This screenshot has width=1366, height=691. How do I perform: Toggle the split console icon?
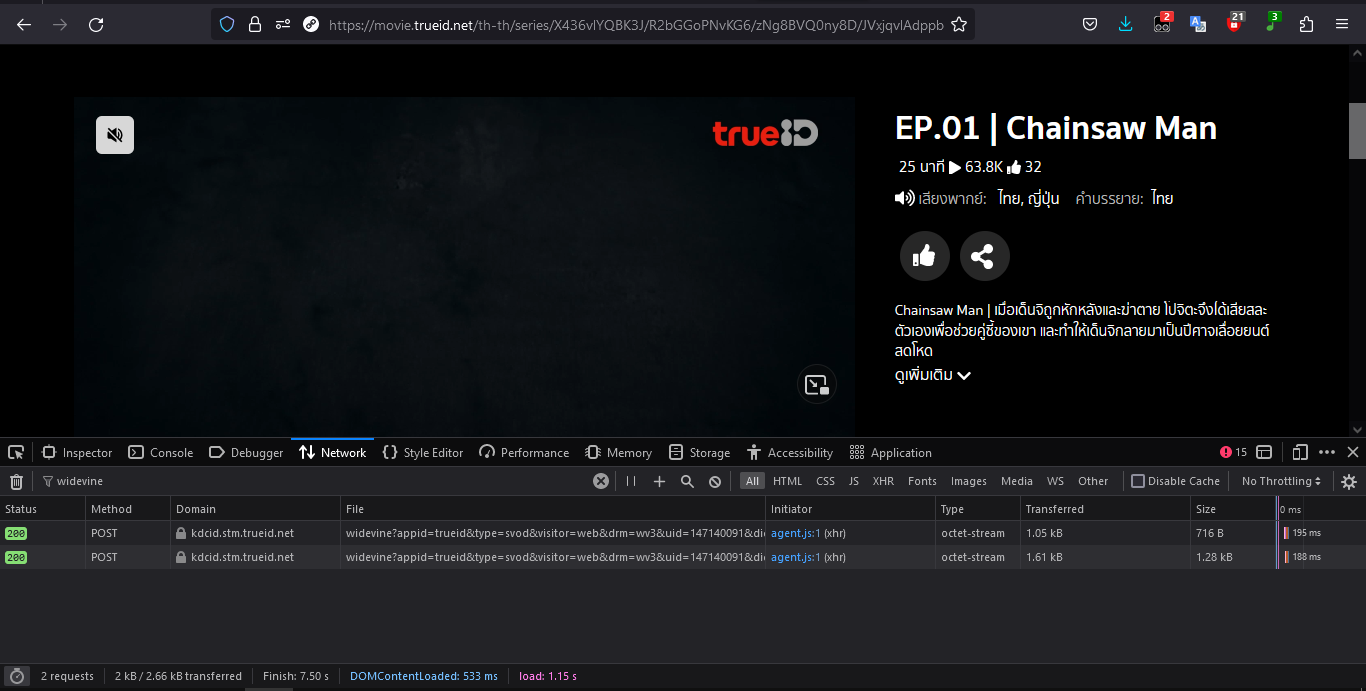[1264, 453]
